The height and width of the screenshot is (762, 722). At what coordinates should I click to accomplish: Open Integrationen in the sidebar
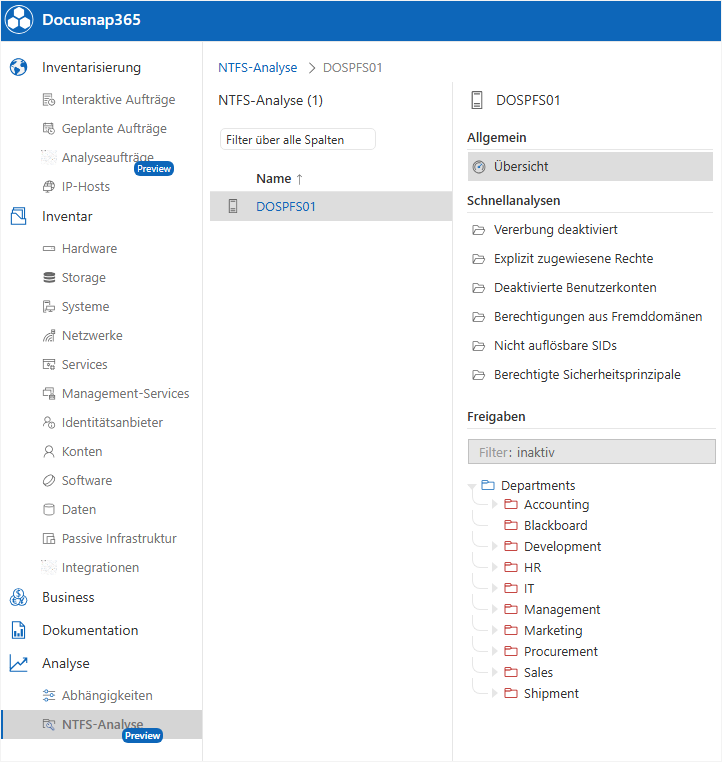(100, 568)
